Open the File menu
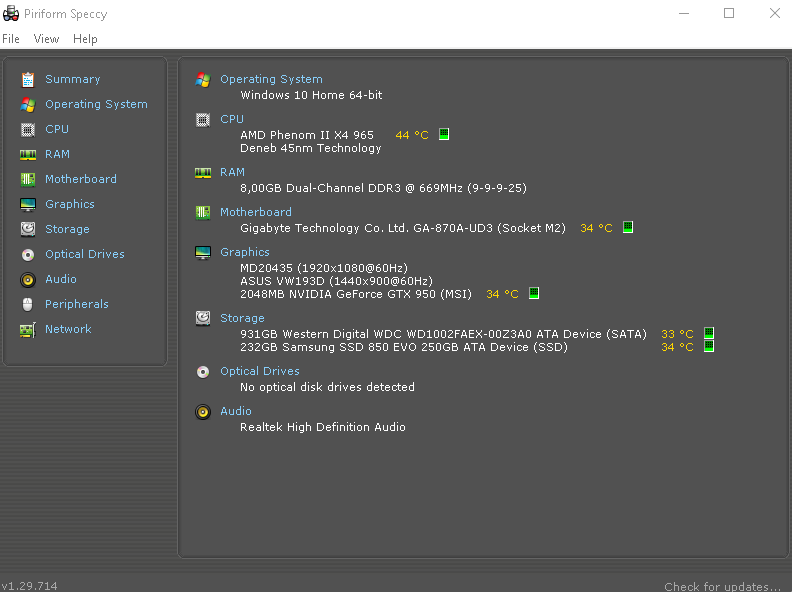Screen dimensions: 792x592 point(11,39)
